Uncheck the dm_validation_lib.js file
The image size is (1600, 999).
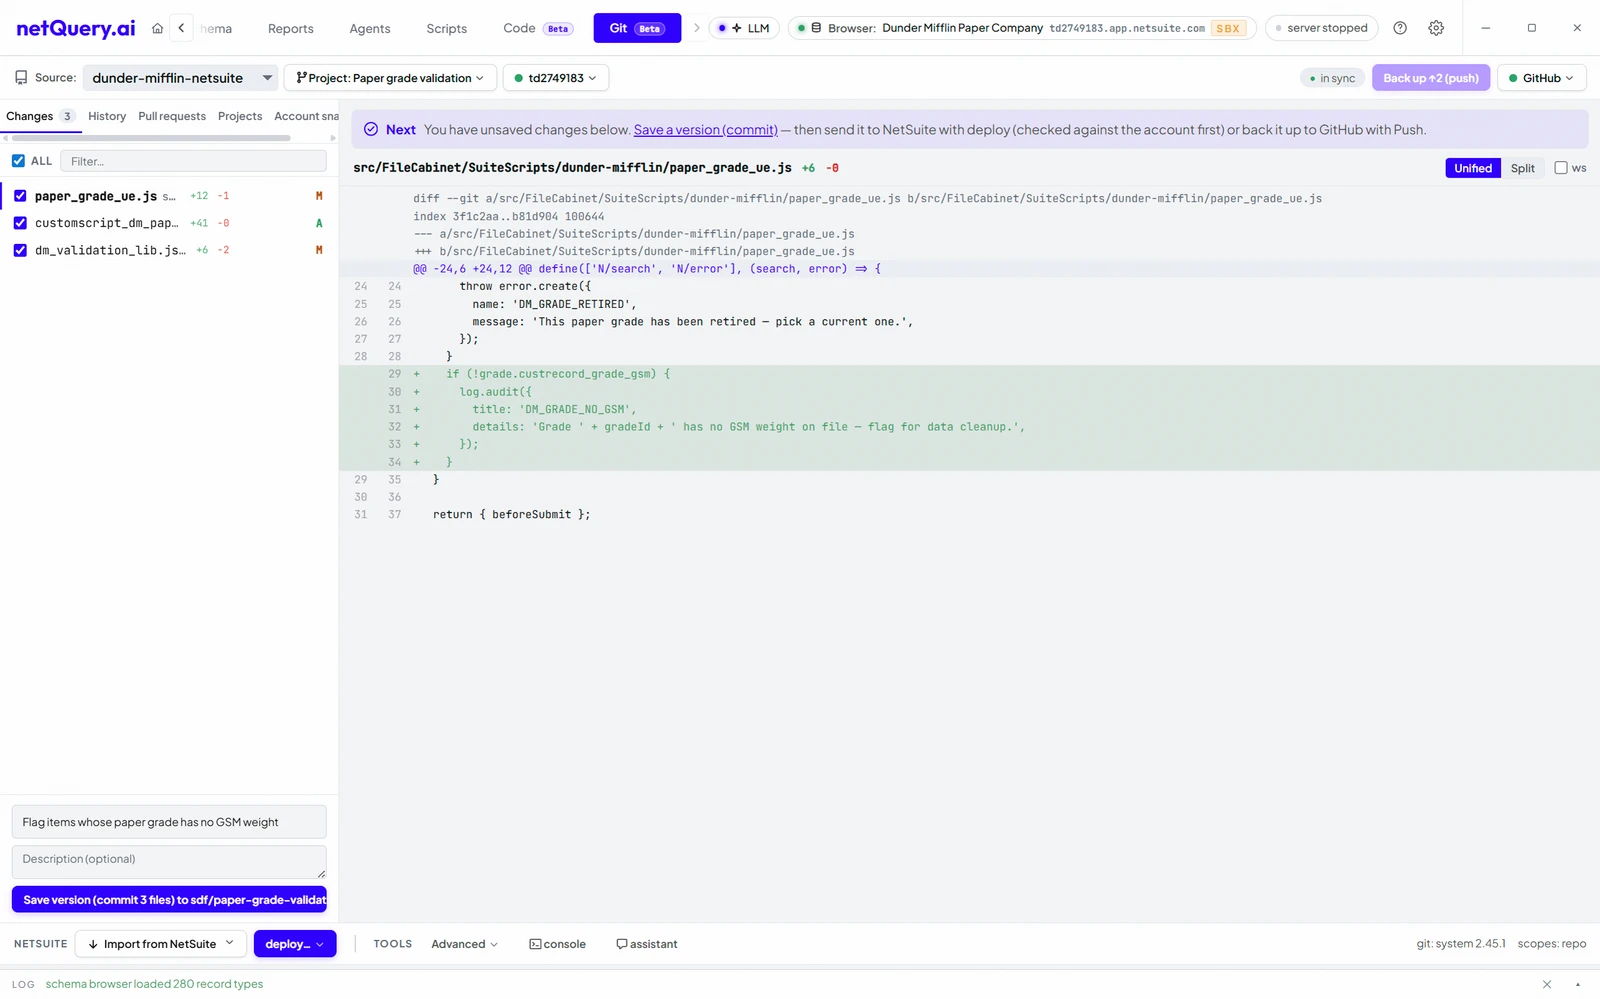tap(20, 250)
